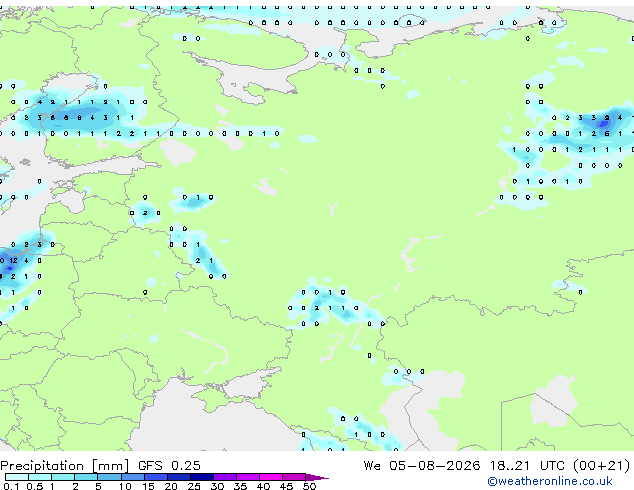Pick the 15–20 mm legend color swatch
This screenshot has height=490, width=634.
[x=155, y=477]
